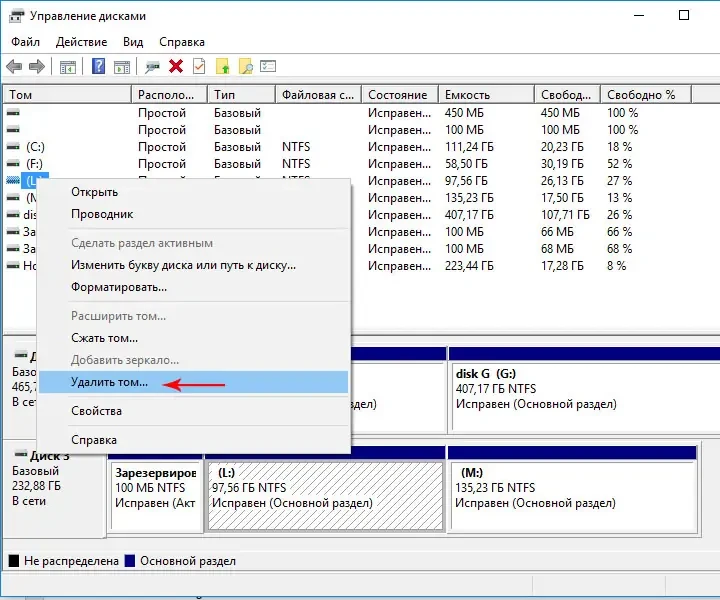The width and height of the screenshot is (720, 600).
Task: Click the yellow folder with green arrow icon
Action: point(223,67)
